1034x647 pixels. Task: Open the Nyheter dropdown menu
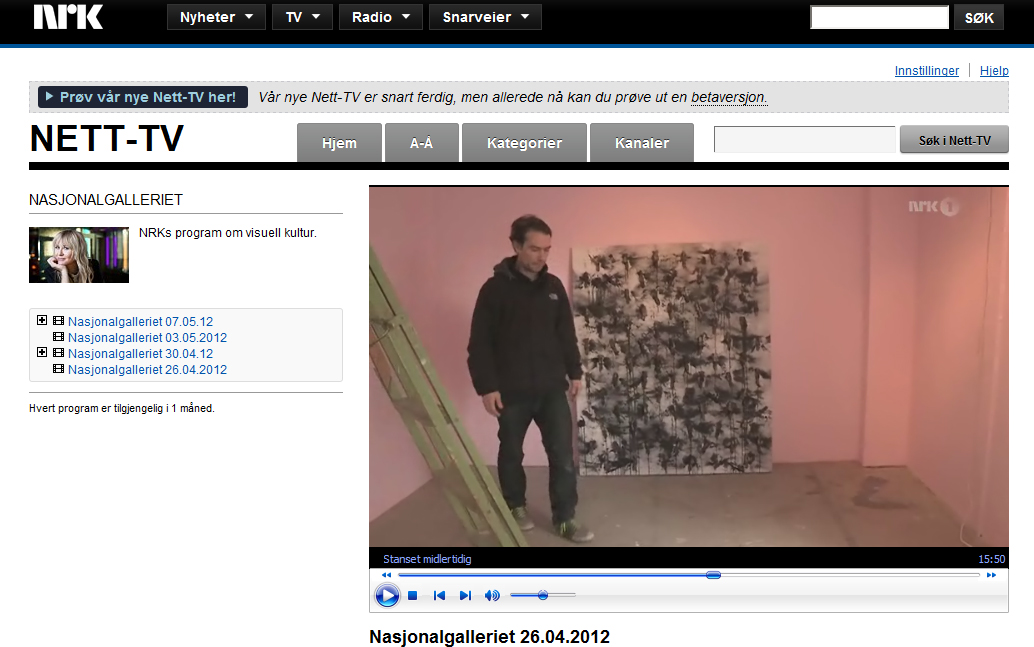tap(216, 17)
